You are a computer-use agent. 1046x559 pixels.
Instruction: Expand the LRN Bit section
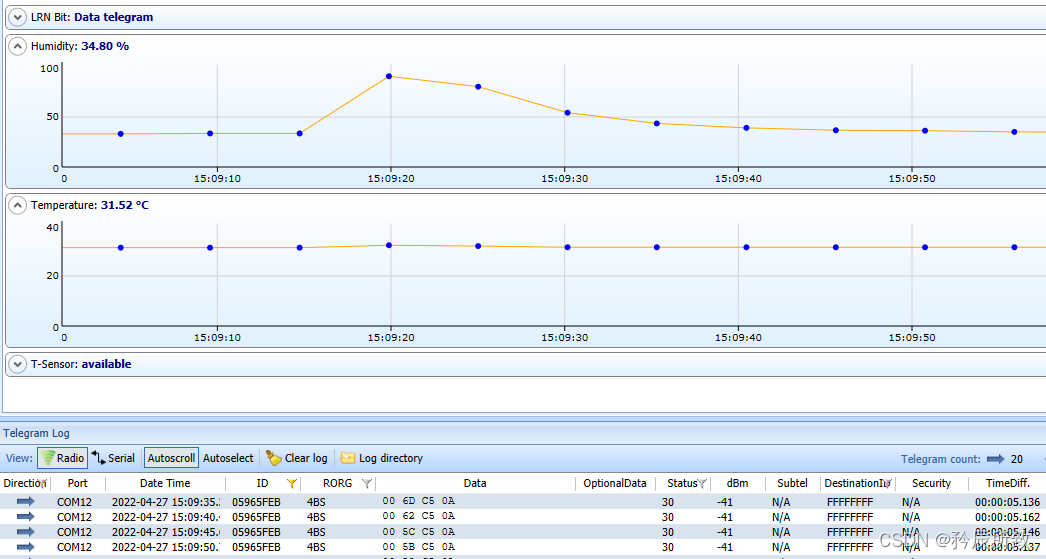pos(17,17)
